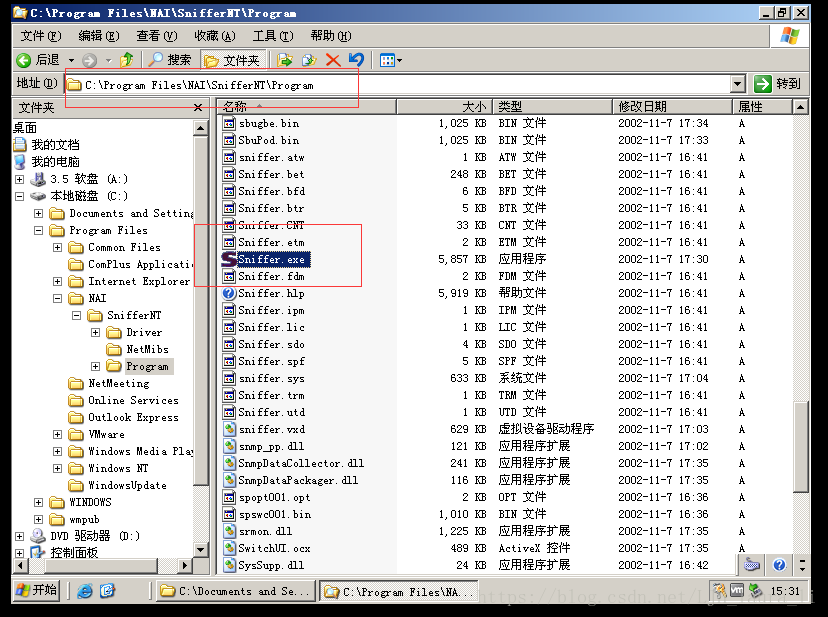Click the DVD 驱动器 (D:) drive icon
Screen dimensions: 828x617
(38, 536)
